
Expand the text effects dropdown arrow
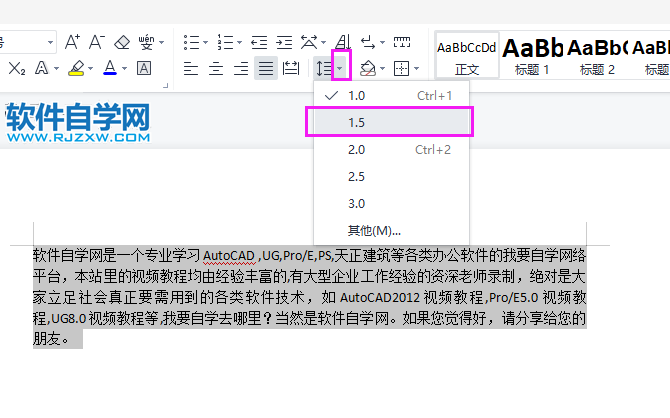click(56, 68)
